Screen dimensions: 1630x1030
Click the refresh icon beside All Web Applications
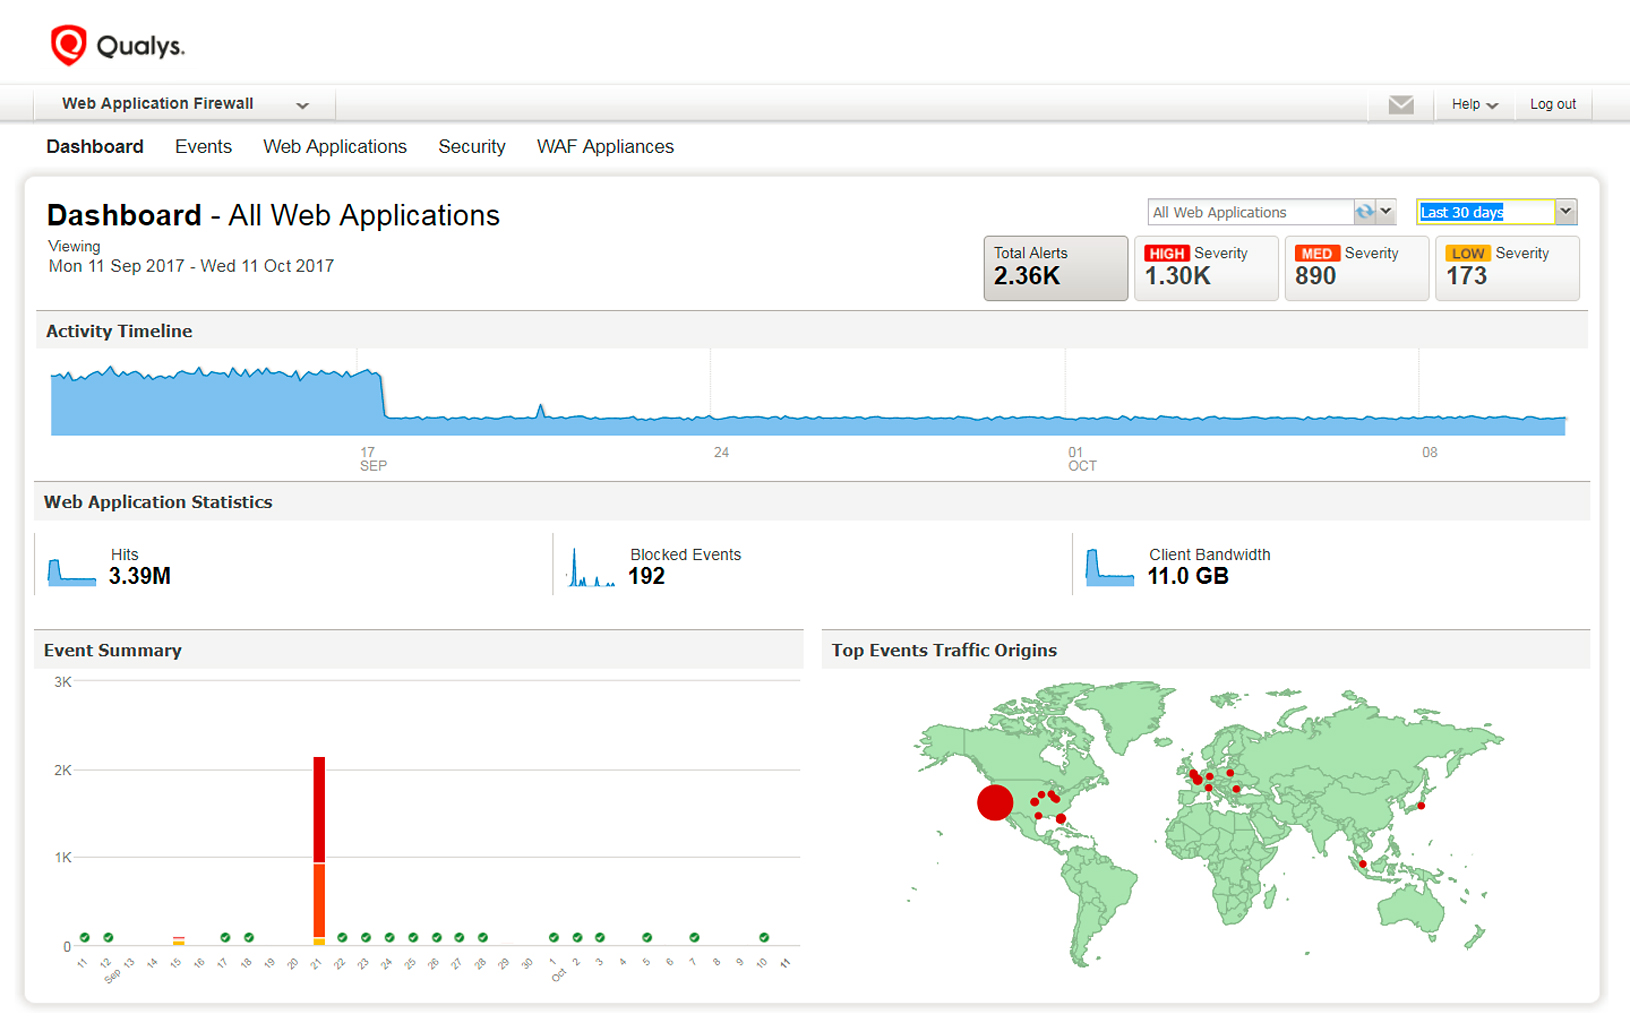[1364, 212]
